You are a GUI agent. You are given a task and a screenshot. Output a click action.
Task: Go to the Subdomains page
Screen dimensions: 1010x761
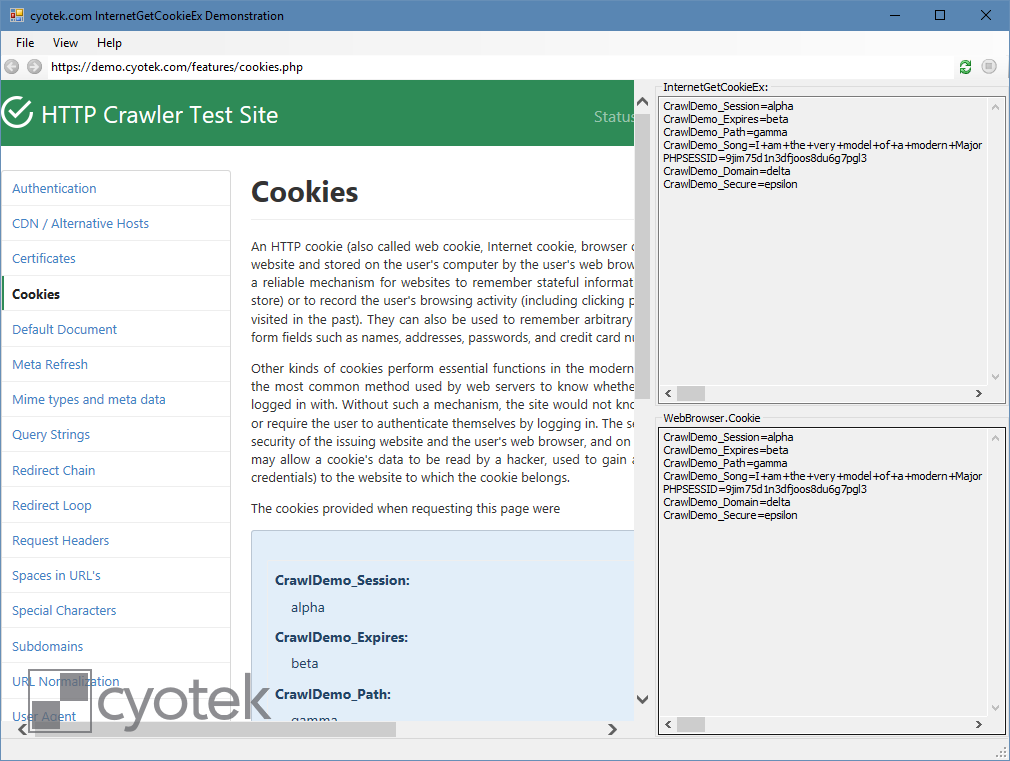[48, 646]
